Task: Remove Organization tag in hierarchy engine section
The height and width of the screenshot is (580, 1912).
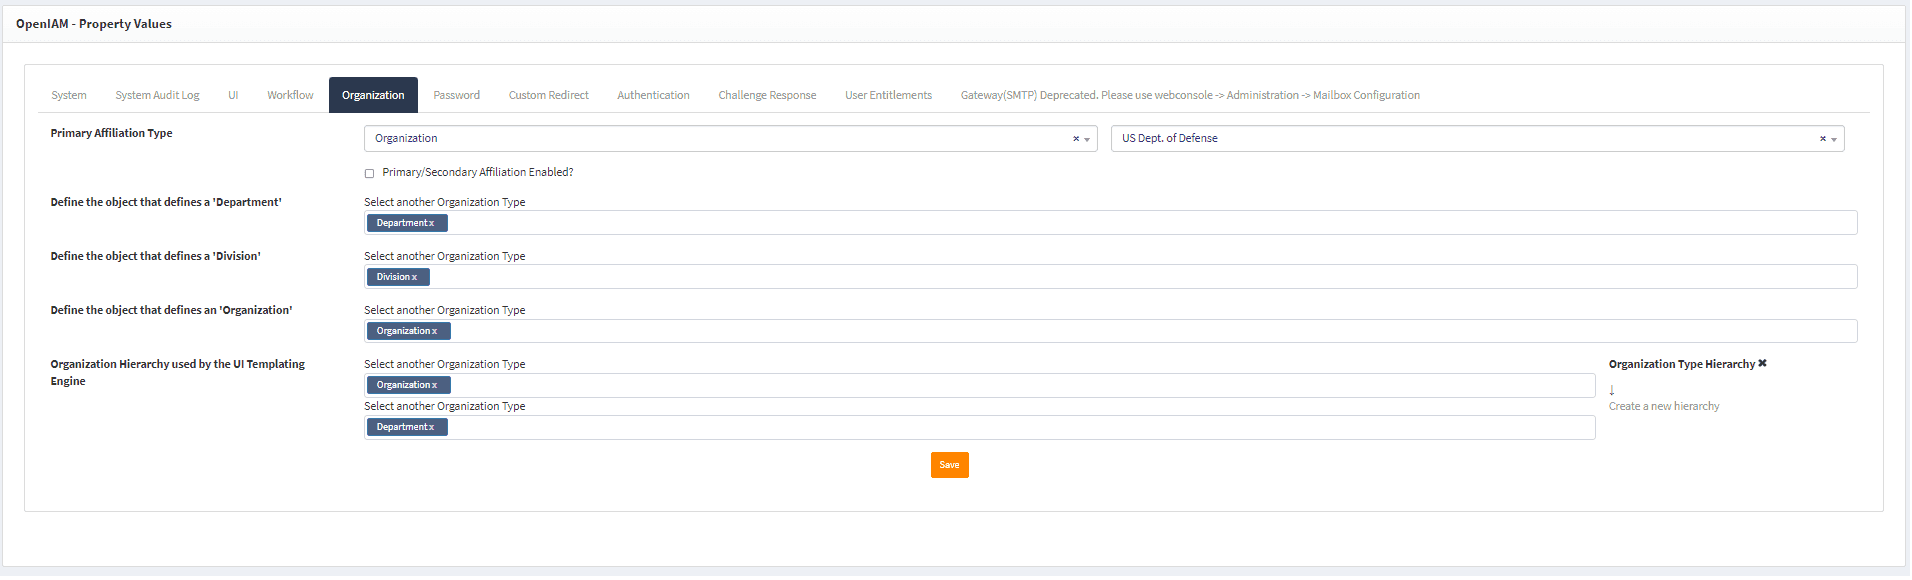Action: (435, 385)
